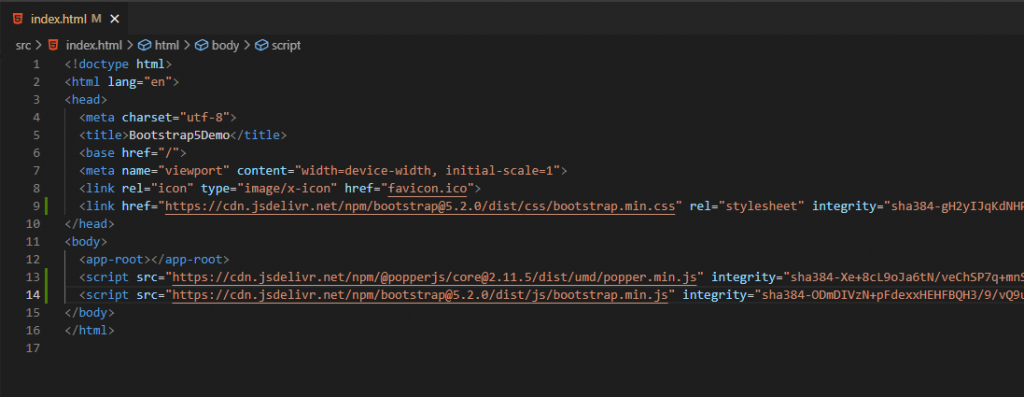
Task: Click line number 9 in gutter
Action: click(36, 206)
